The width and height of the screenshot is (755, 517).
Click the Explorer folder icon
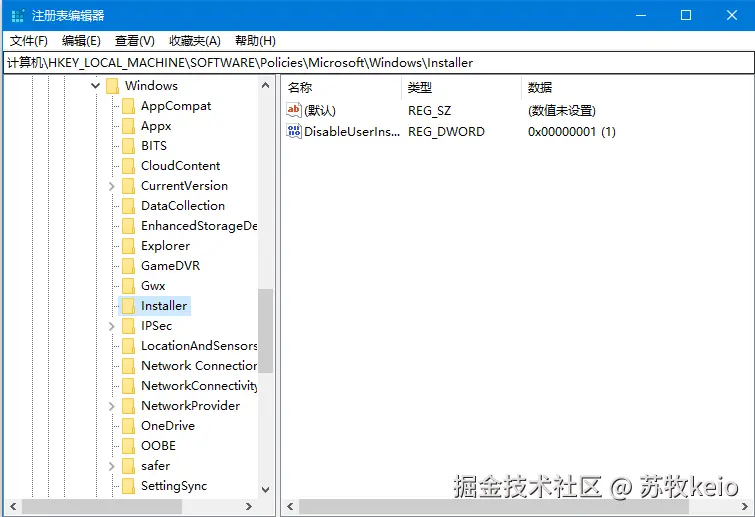[x=129, y=246]
